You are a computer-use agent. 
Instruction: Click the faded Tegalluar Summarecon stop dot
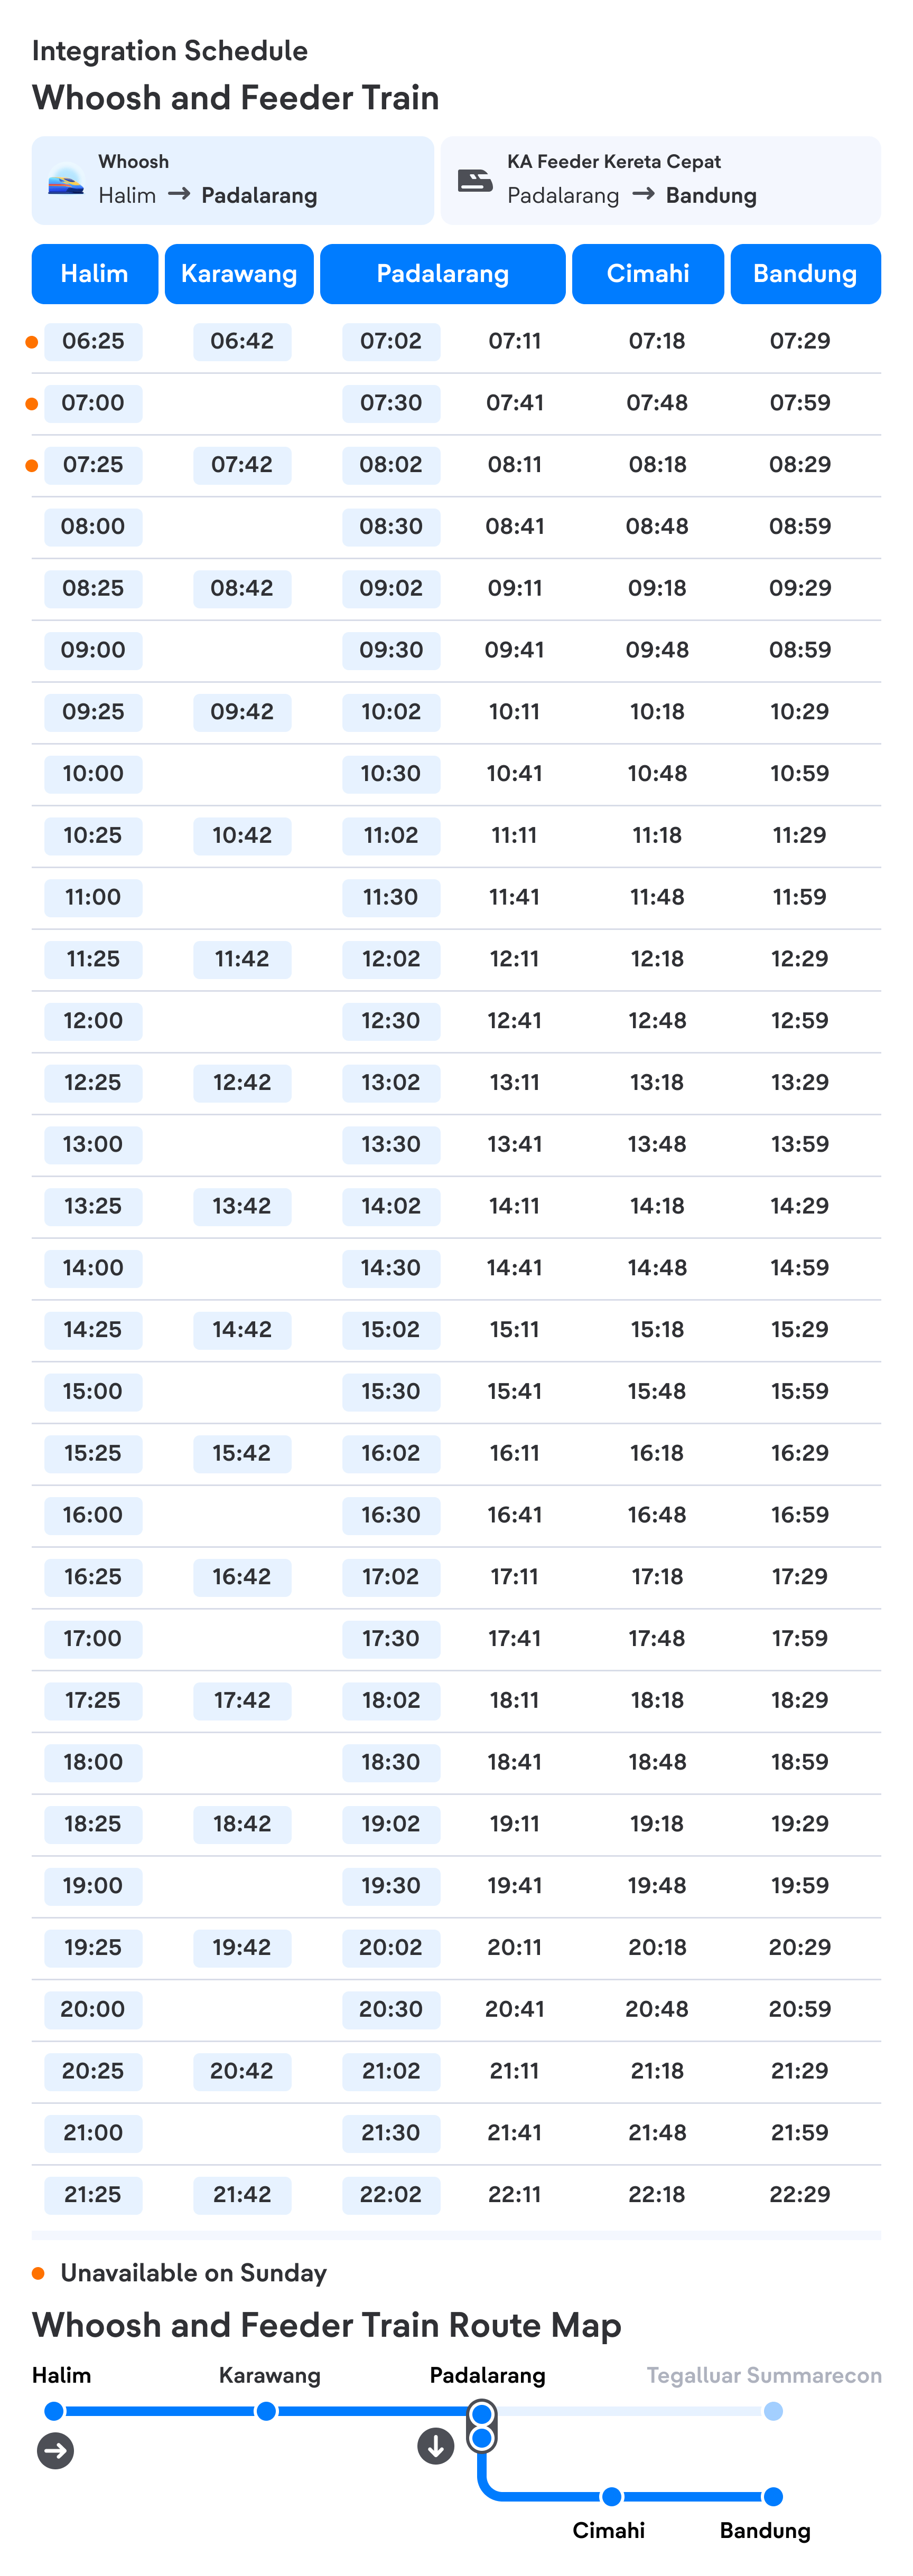(773, 2412)
